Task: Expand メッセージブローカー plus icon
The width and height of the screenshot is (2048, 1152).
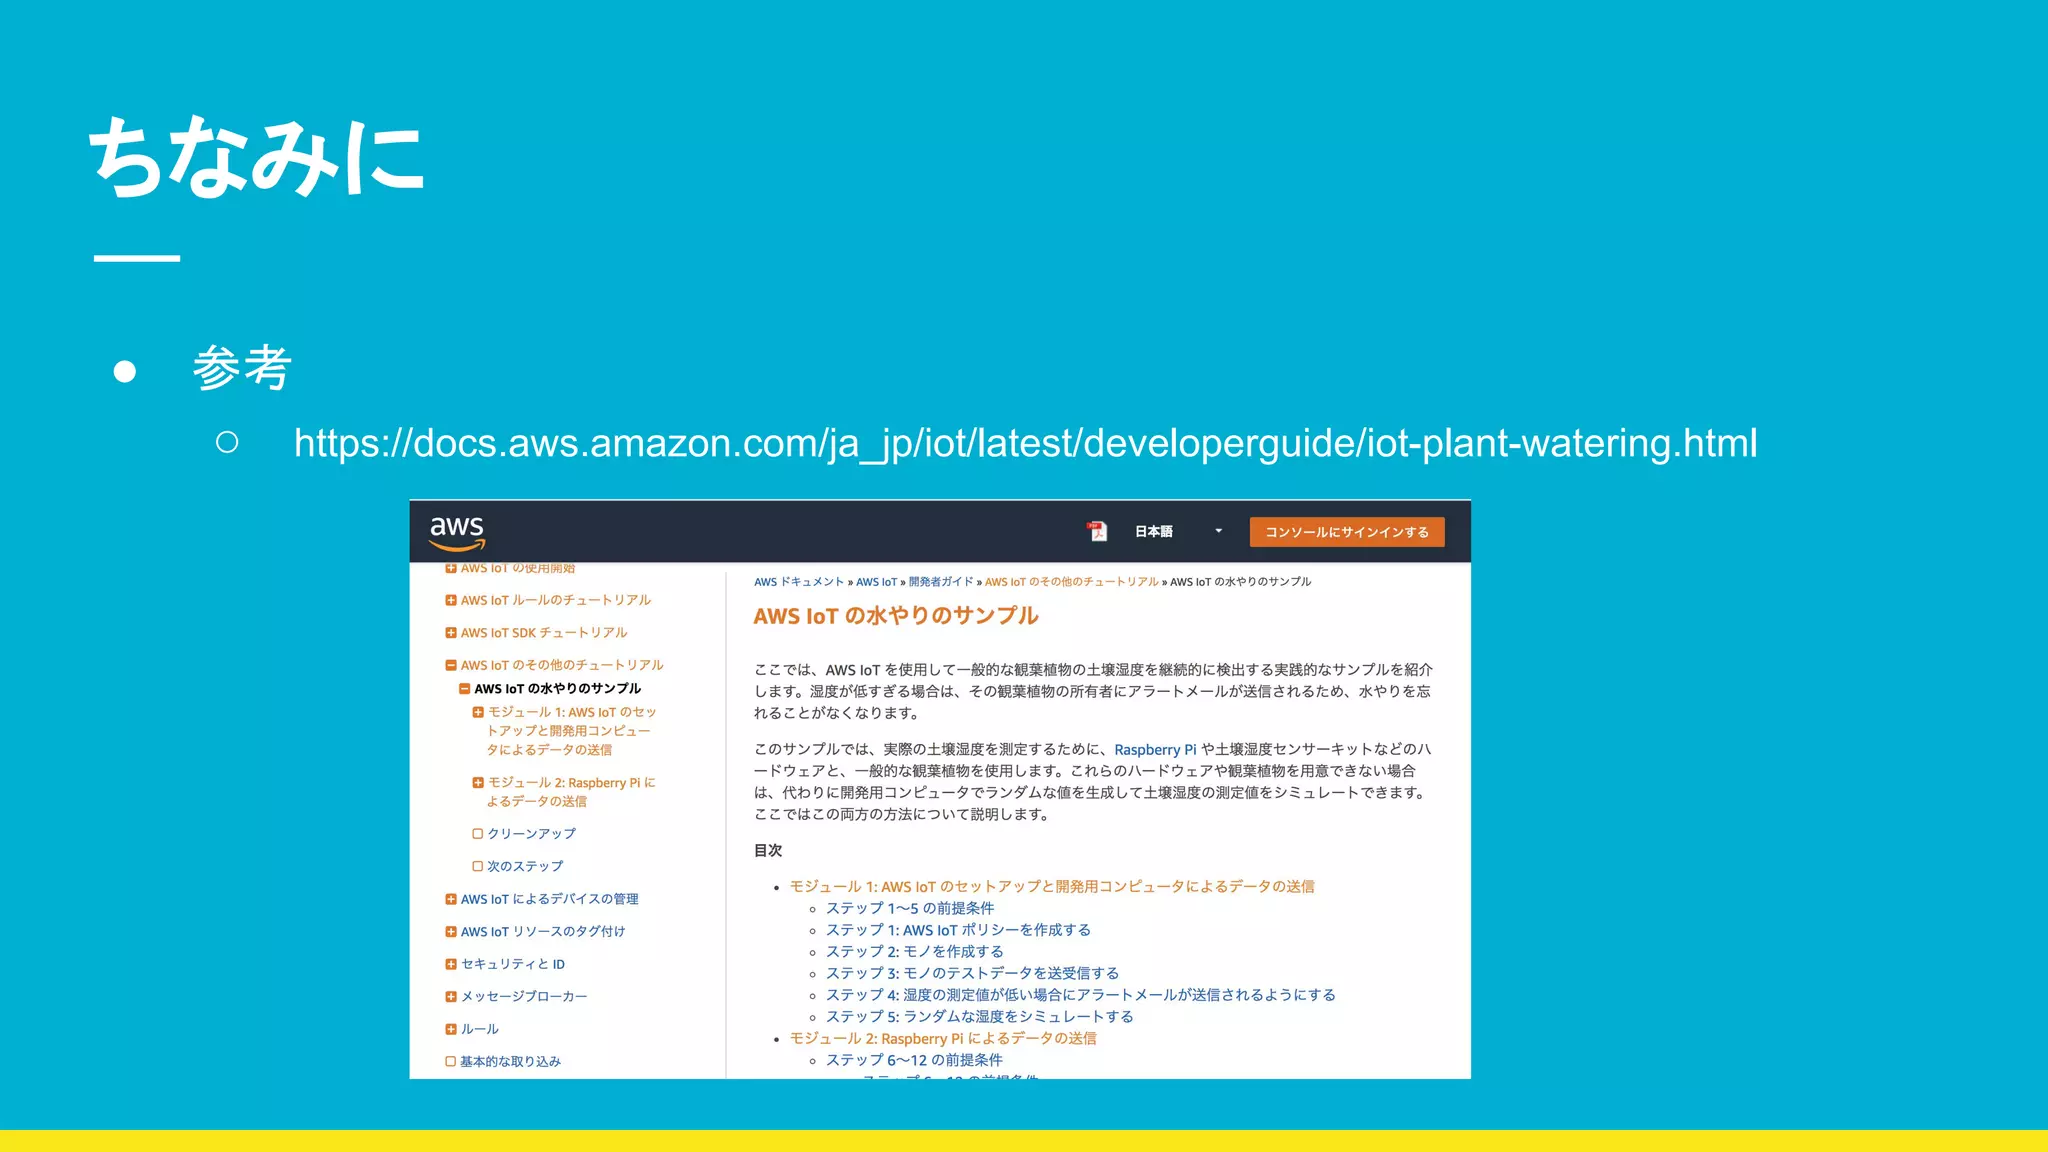Action: [x=451, y=997]
